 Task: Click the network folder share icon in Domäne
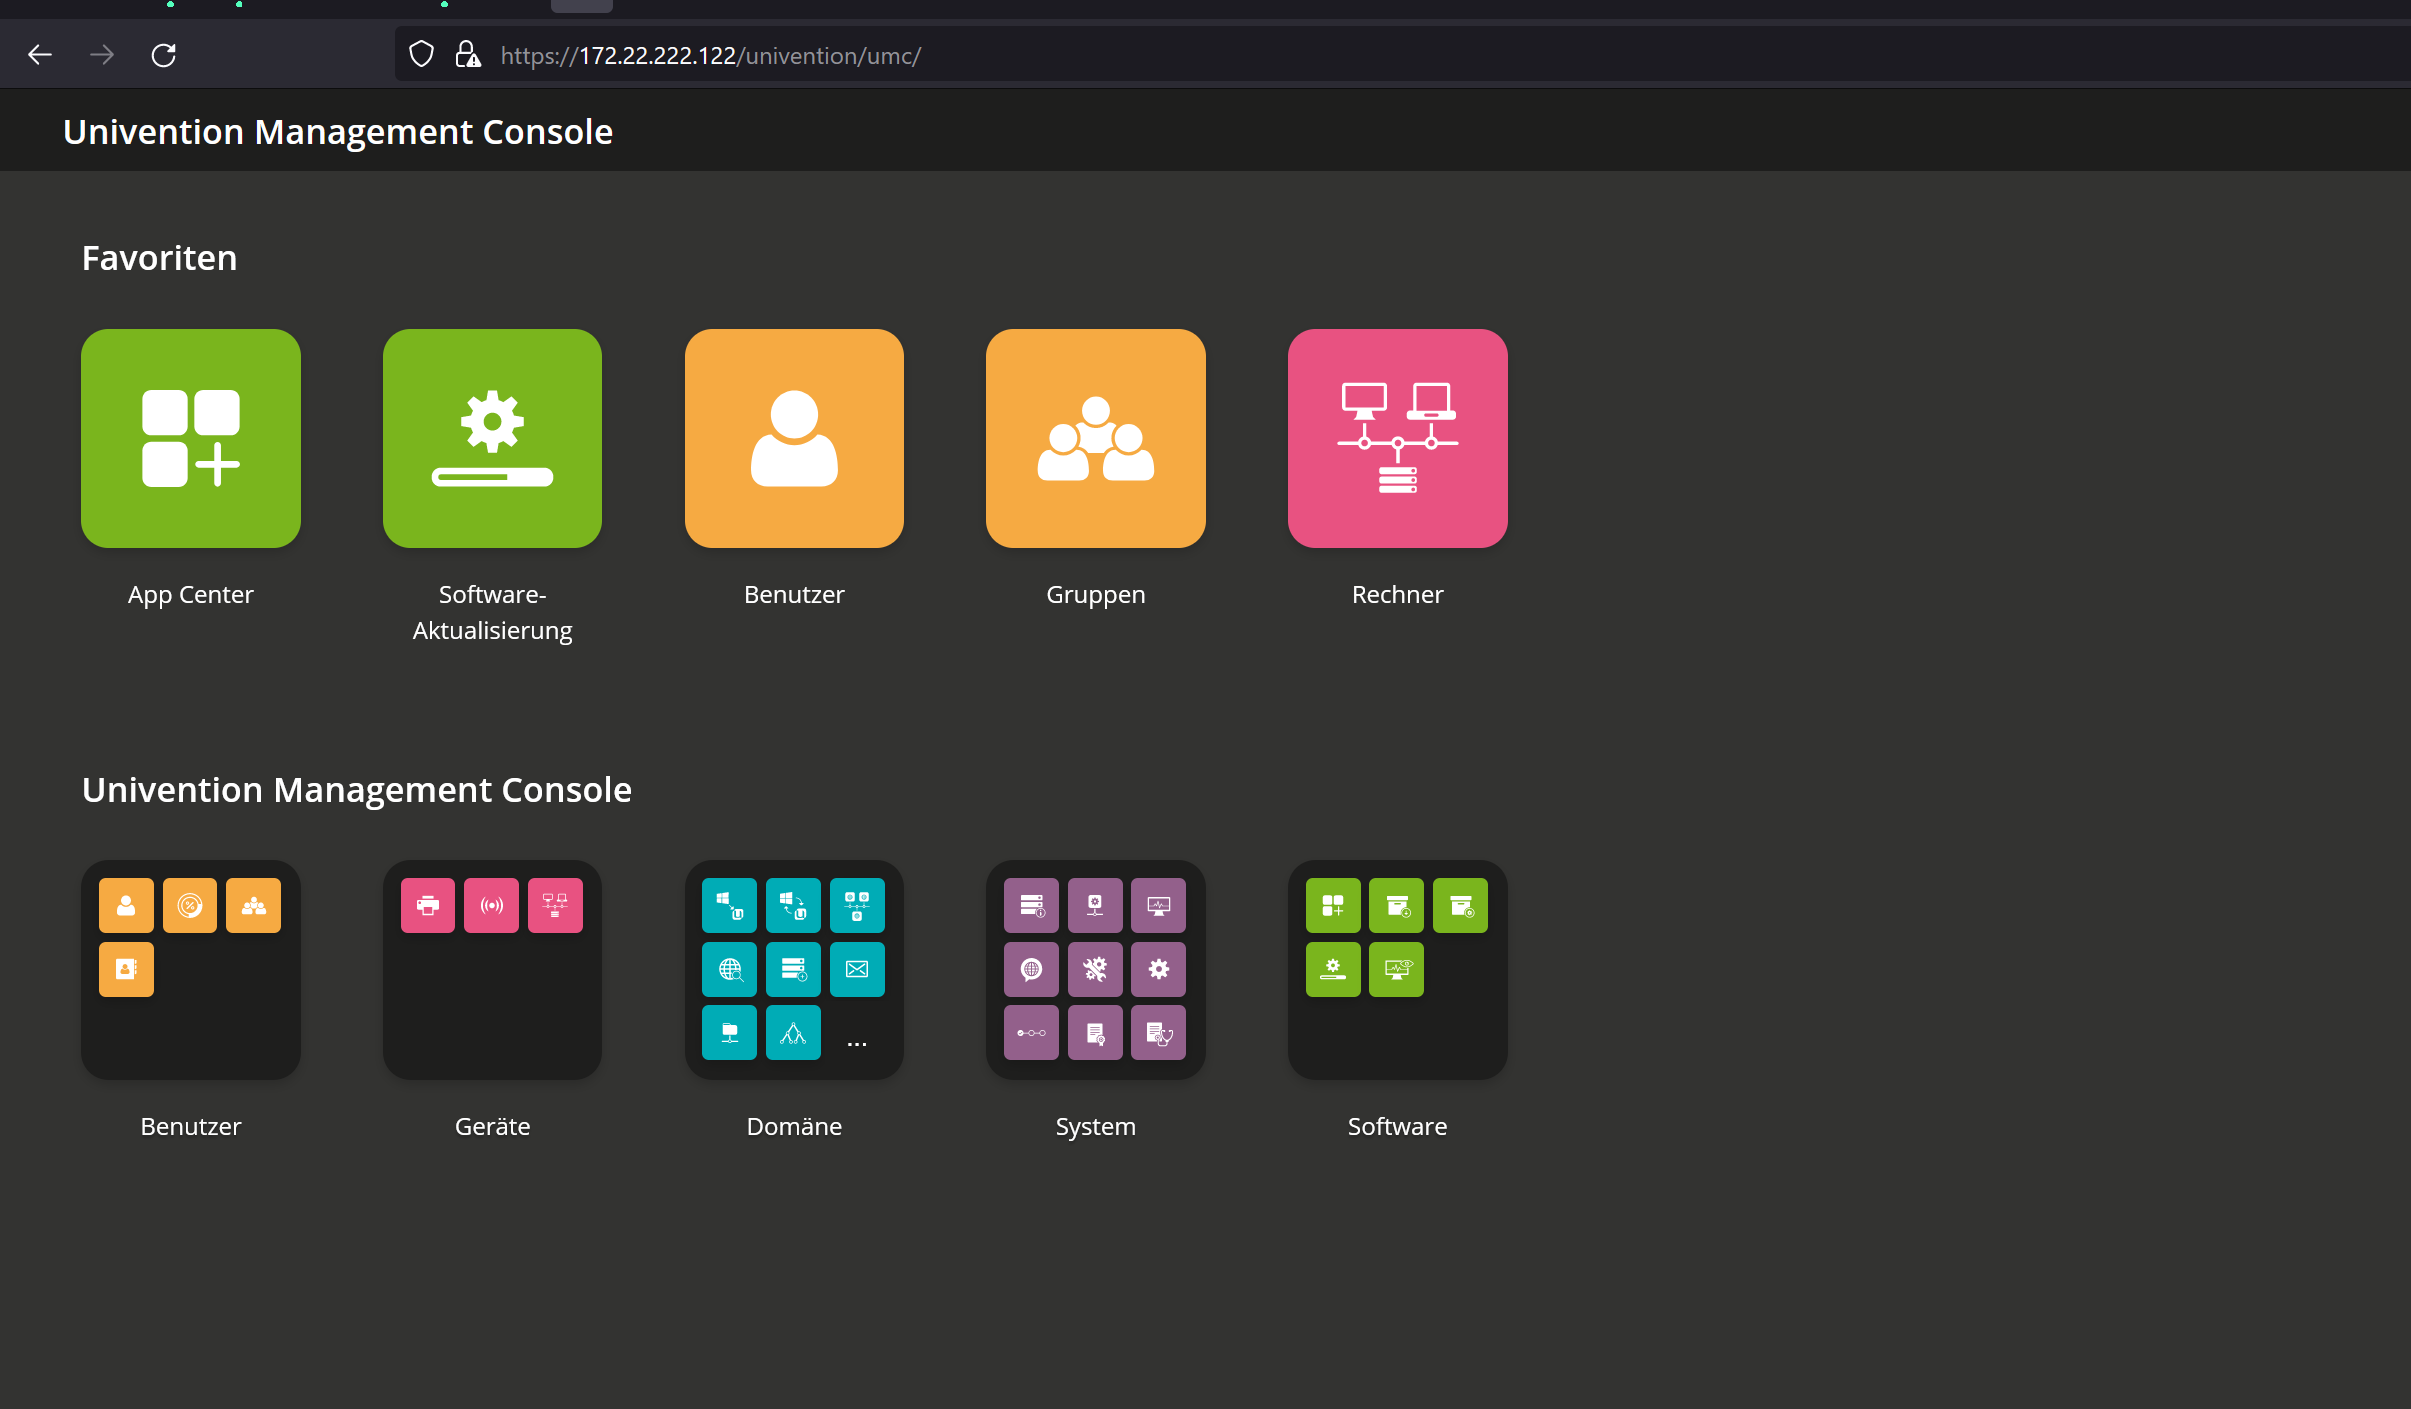[x=730, y=1033]
